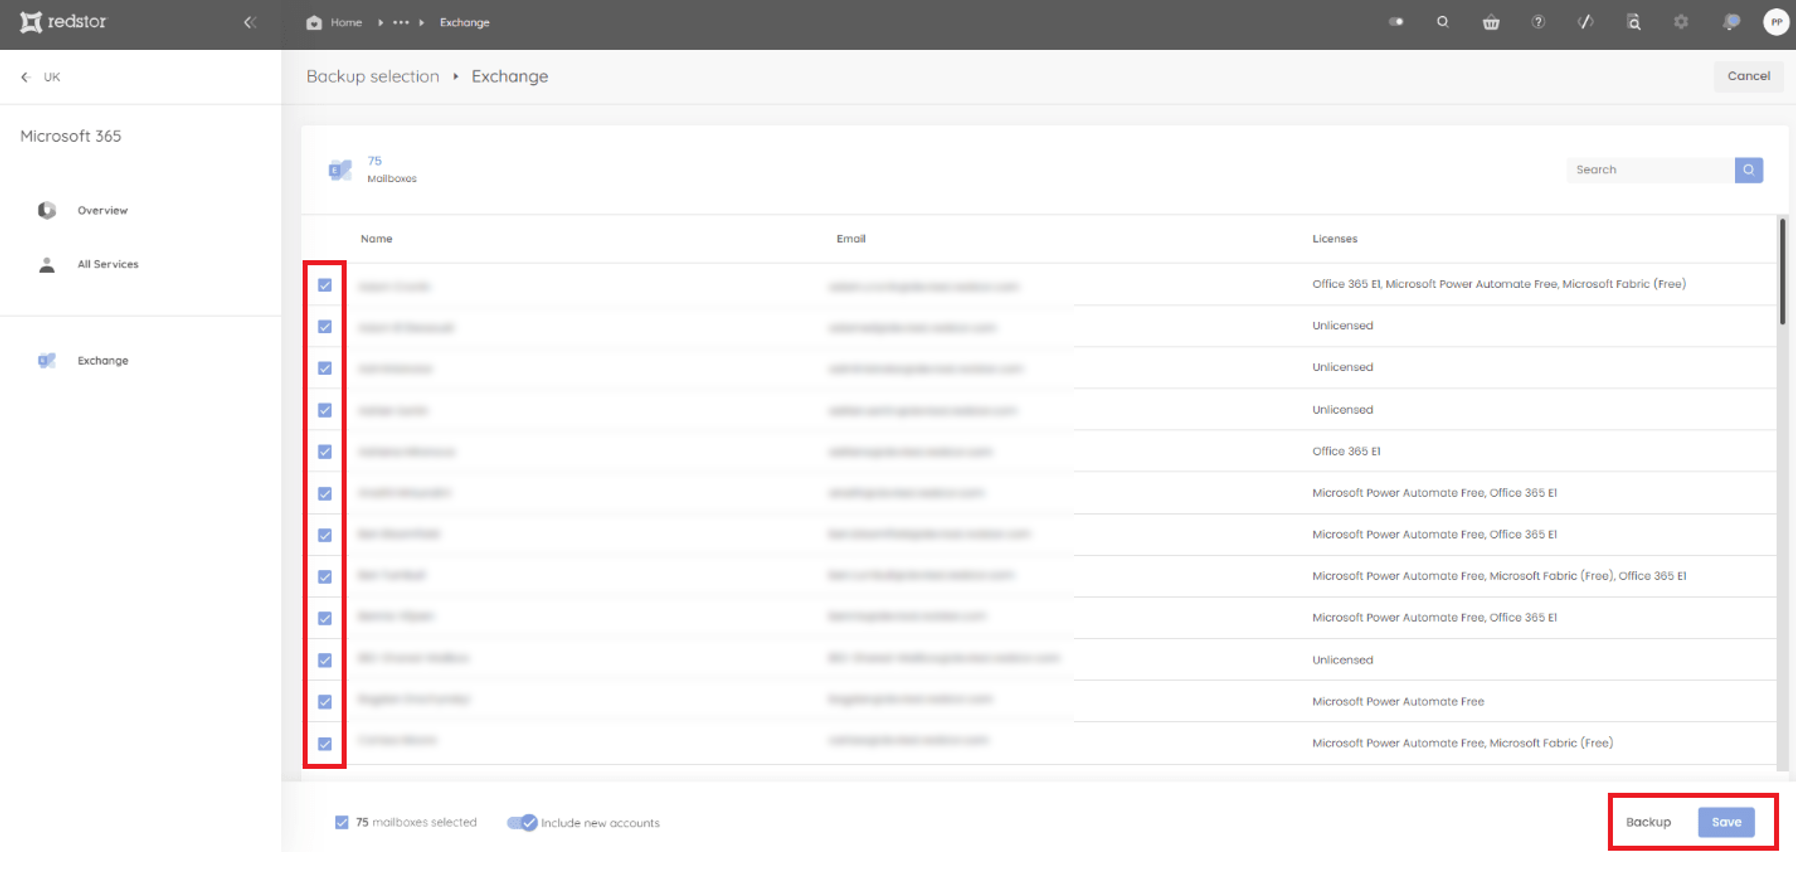Open All Services in the sidebar
1796x872 pixels.
[108, 264]
